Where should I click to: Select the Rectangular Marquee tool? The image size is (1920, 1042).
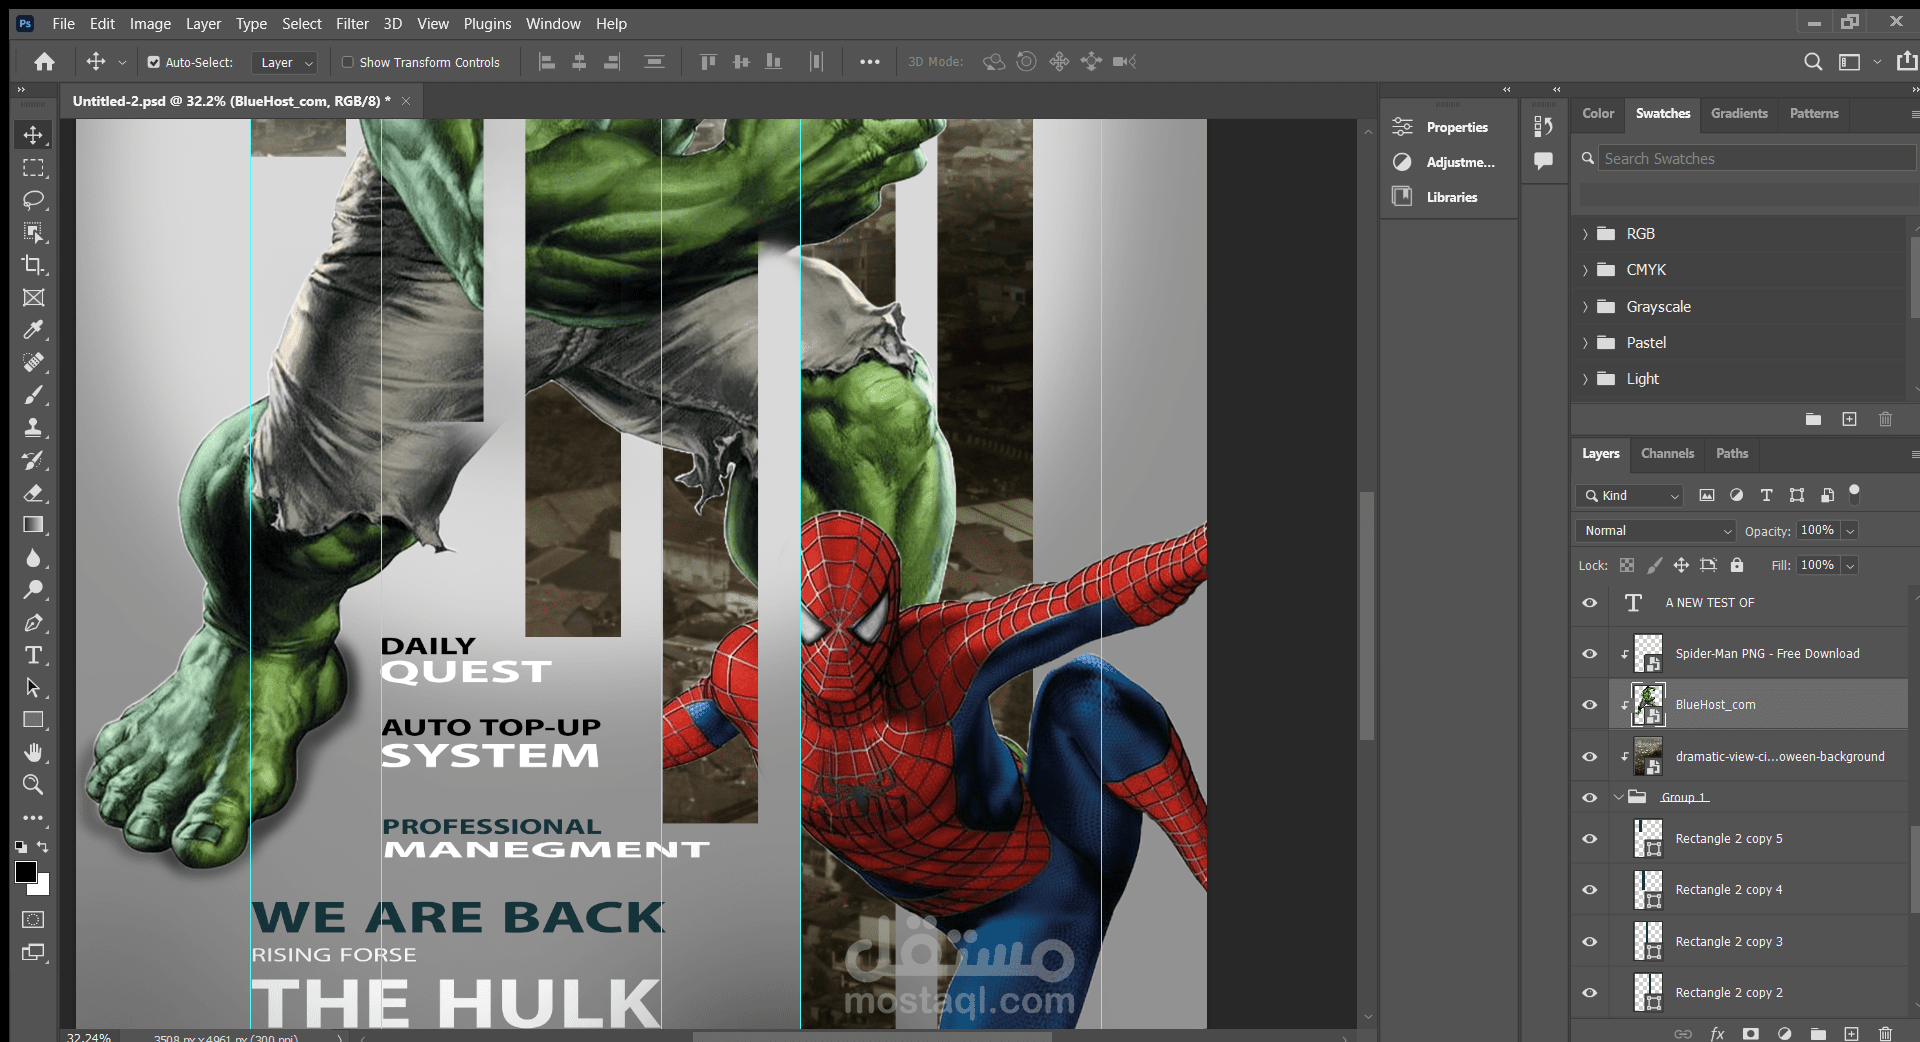[x=33, y=168]
